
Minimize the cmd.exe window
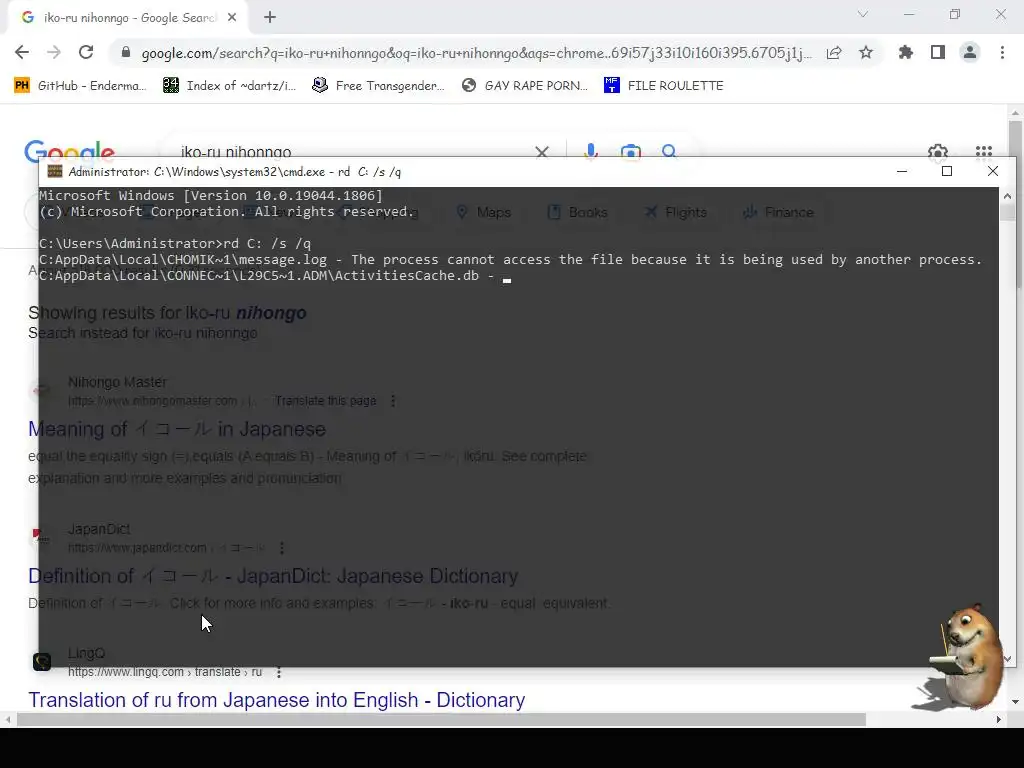click(x=902, y=171)
